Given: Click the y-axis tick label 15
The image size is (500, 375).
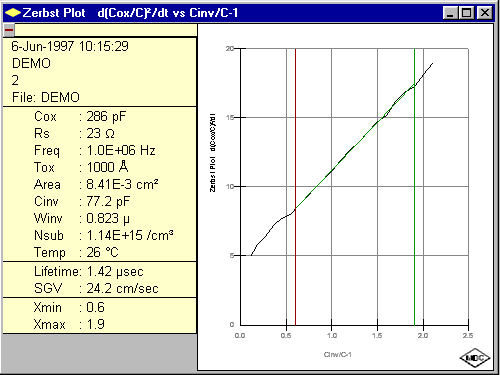Looking at the screenshot, I should [230, 118].
